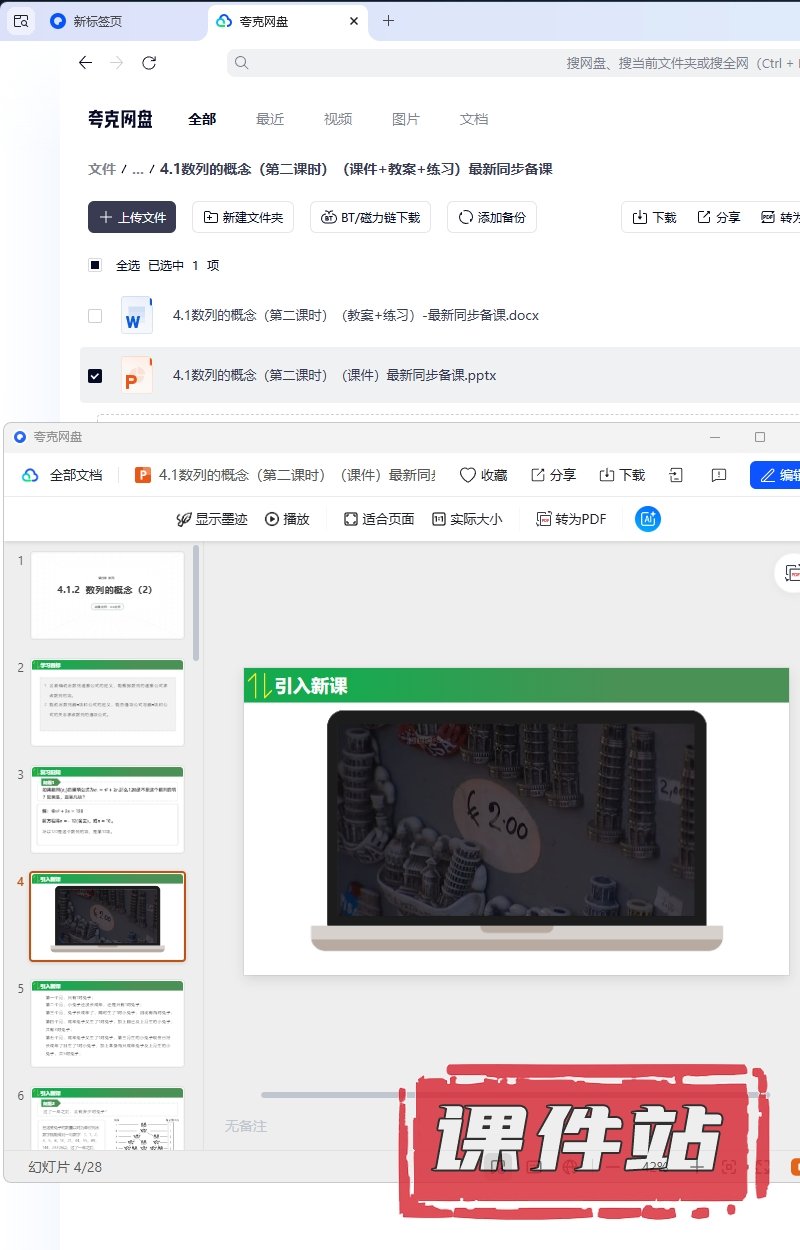Screen dimensions: 800x1250
Task: Reload the page with the browser refresh icon
Action: pos(149,63)
